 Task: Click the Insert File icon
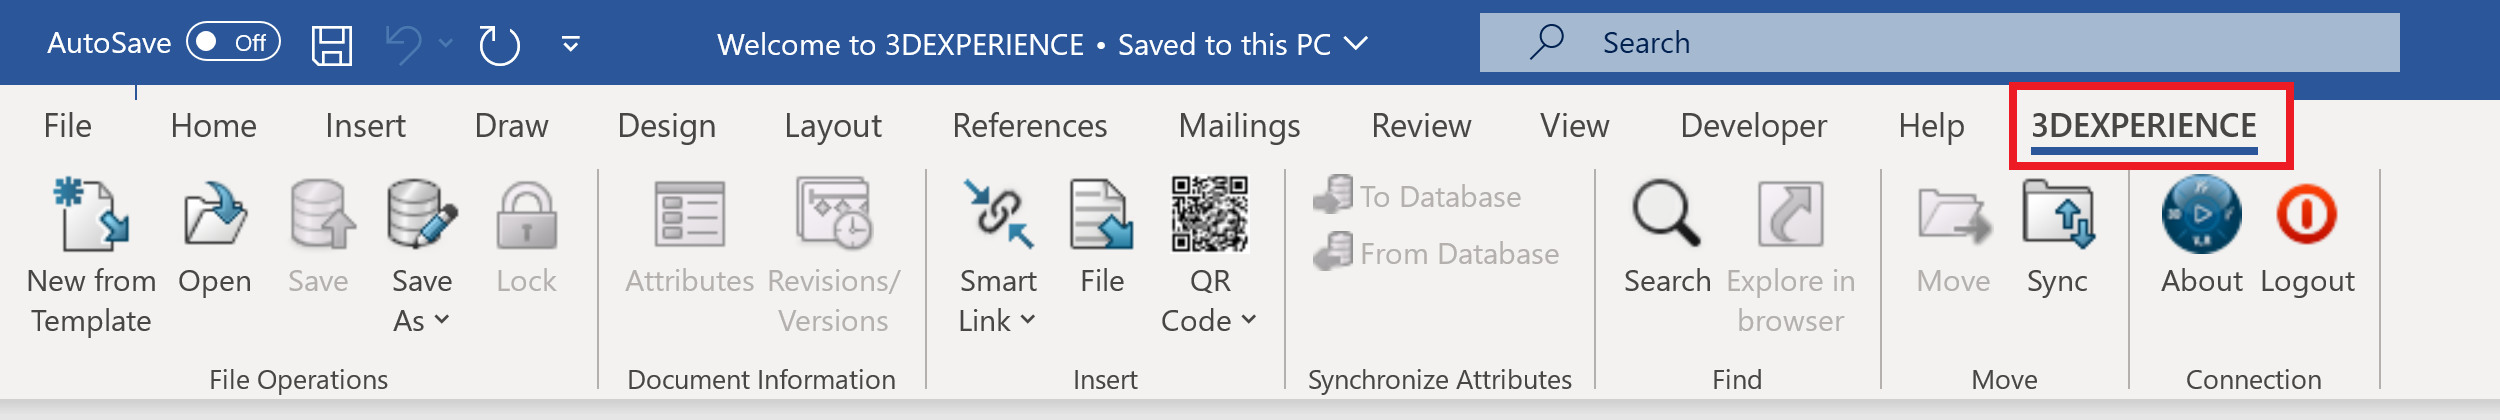tap(1101, 214)
